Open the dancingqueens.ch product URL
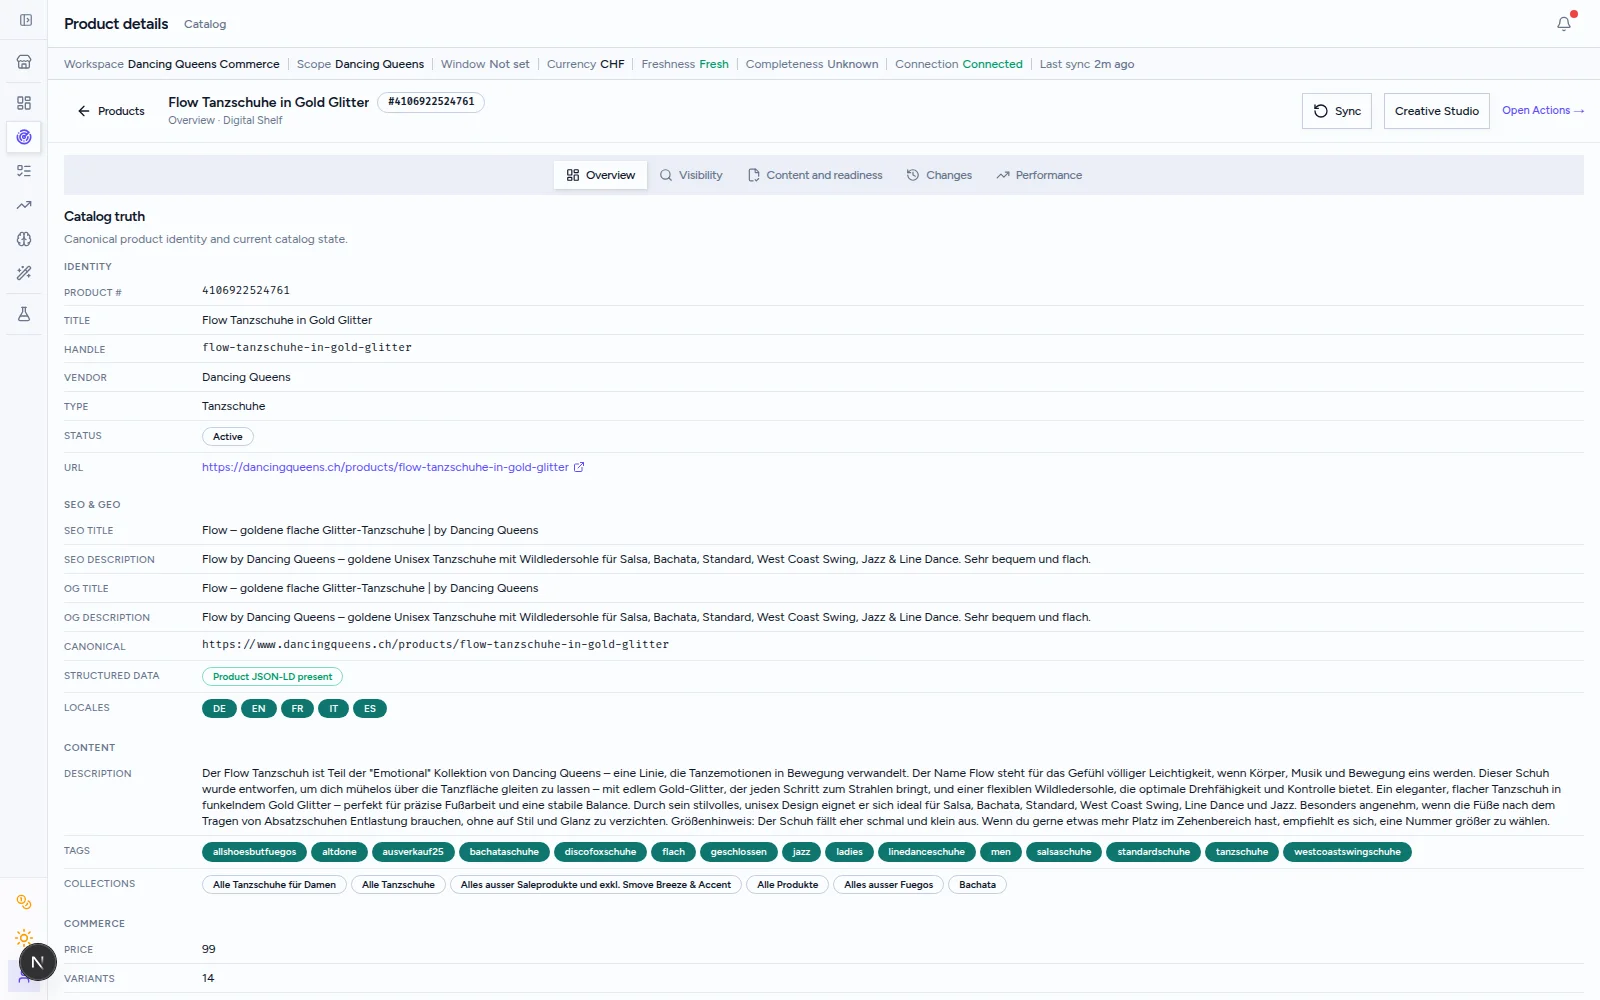 click(385, 467)
